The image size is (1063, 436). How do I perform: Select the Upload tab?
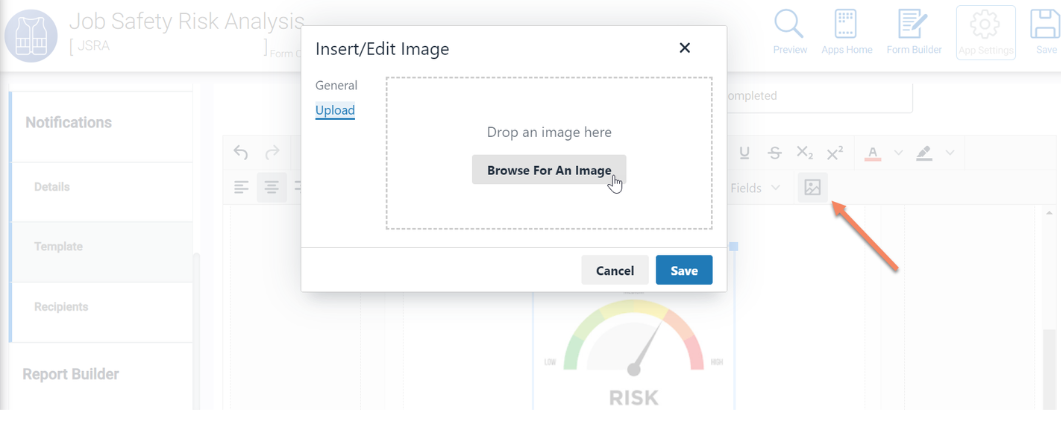click(x=335, y=110)
